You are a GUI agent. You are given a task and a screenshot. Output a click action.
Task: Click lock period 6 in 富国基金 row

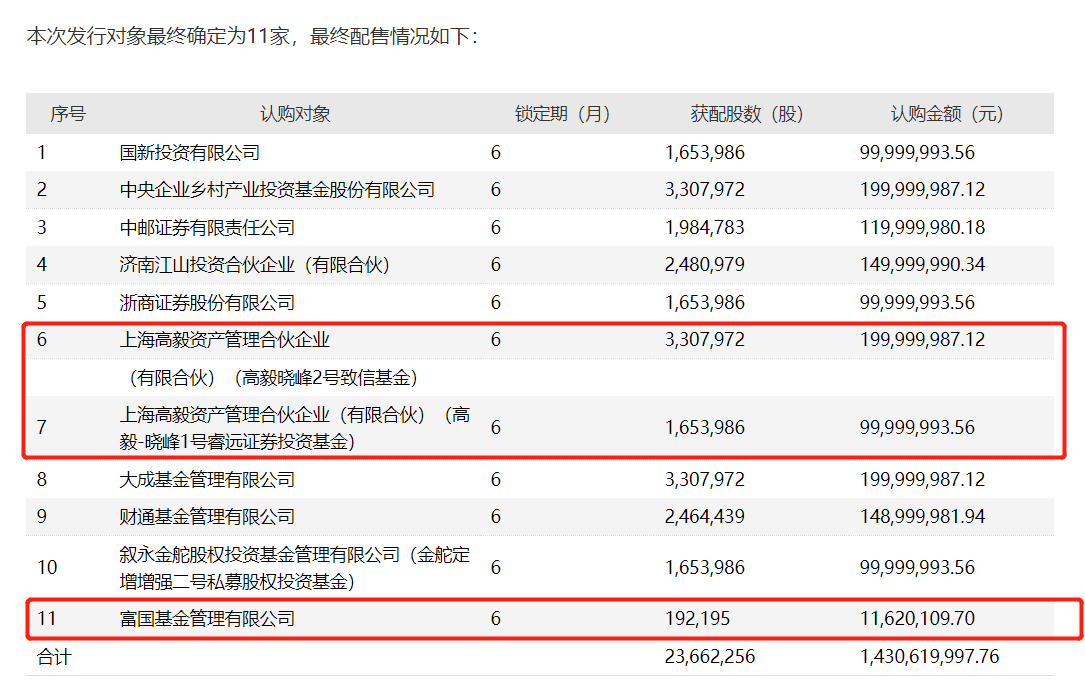click(x=495, y=618)
